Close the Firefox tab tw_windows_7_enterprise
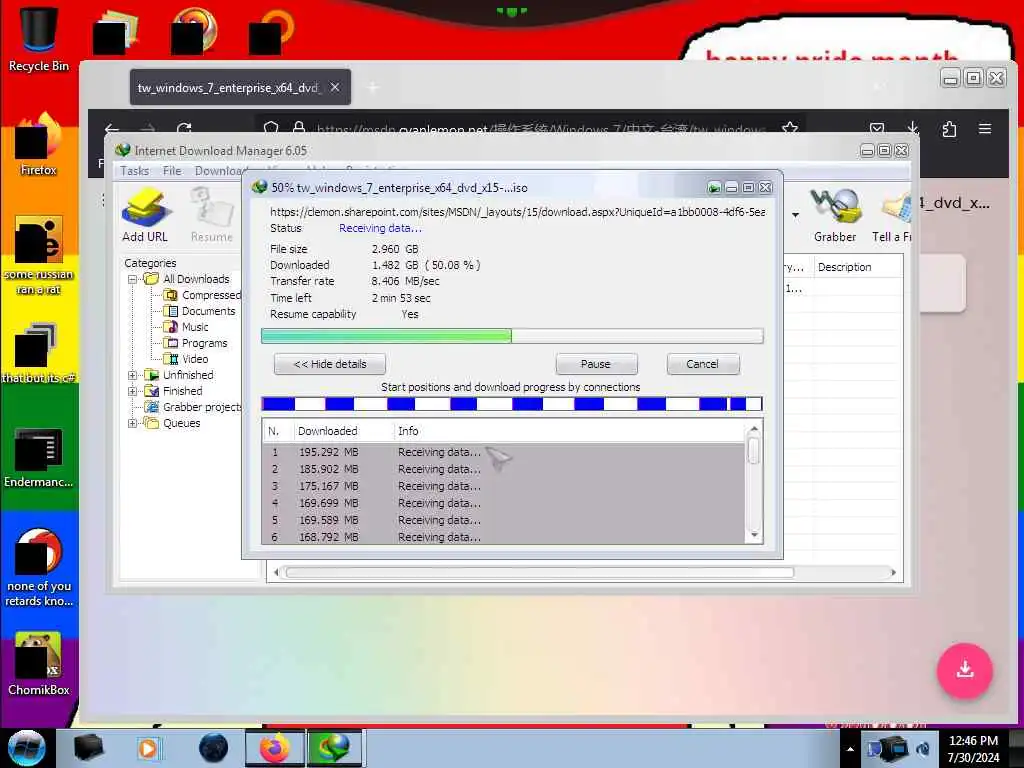 pyautogui.click(x=334, y=87)
